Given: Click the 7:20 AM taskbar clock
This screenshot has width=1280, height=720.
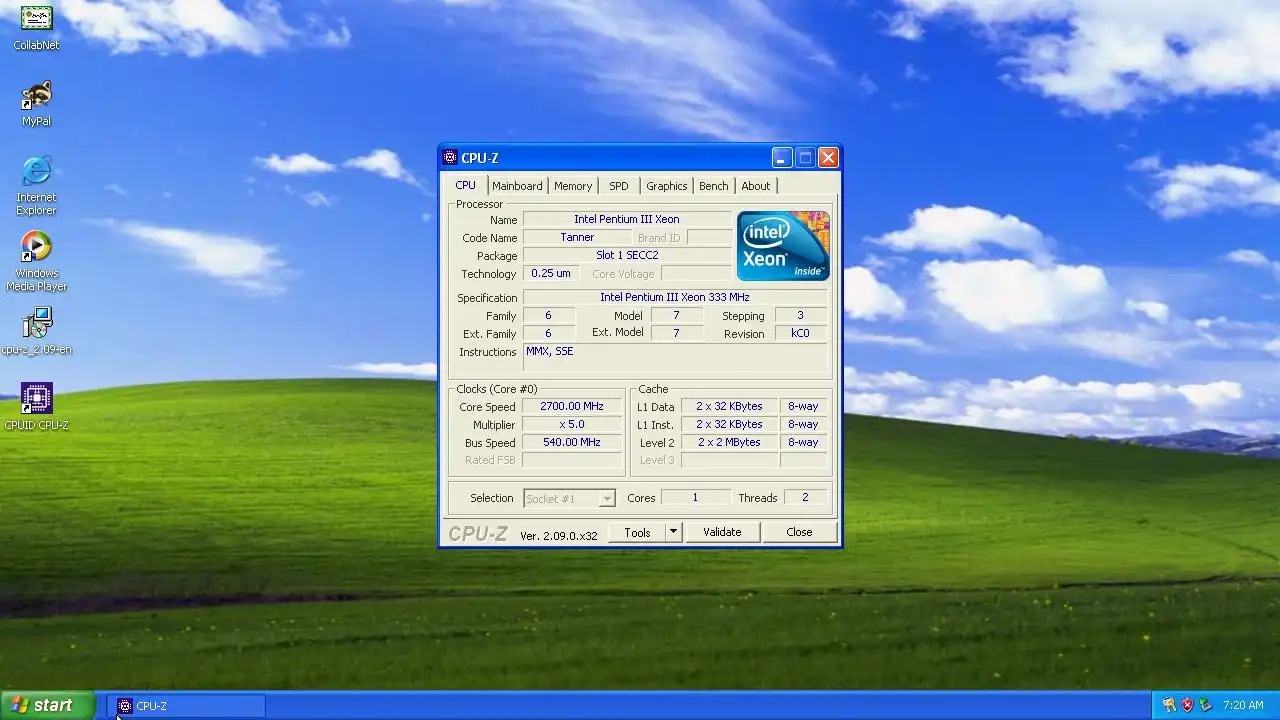Looking at the screenshot, I should coord(1243,705).
